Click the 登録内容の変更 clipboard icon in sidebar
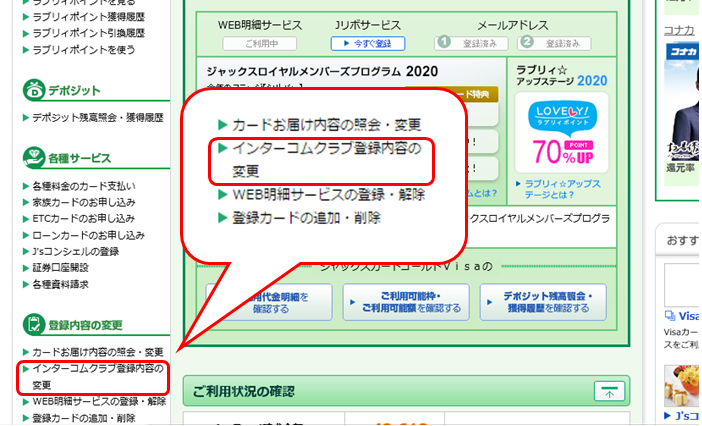The height and width of the screenshot is (426, 702). point(34,324)
